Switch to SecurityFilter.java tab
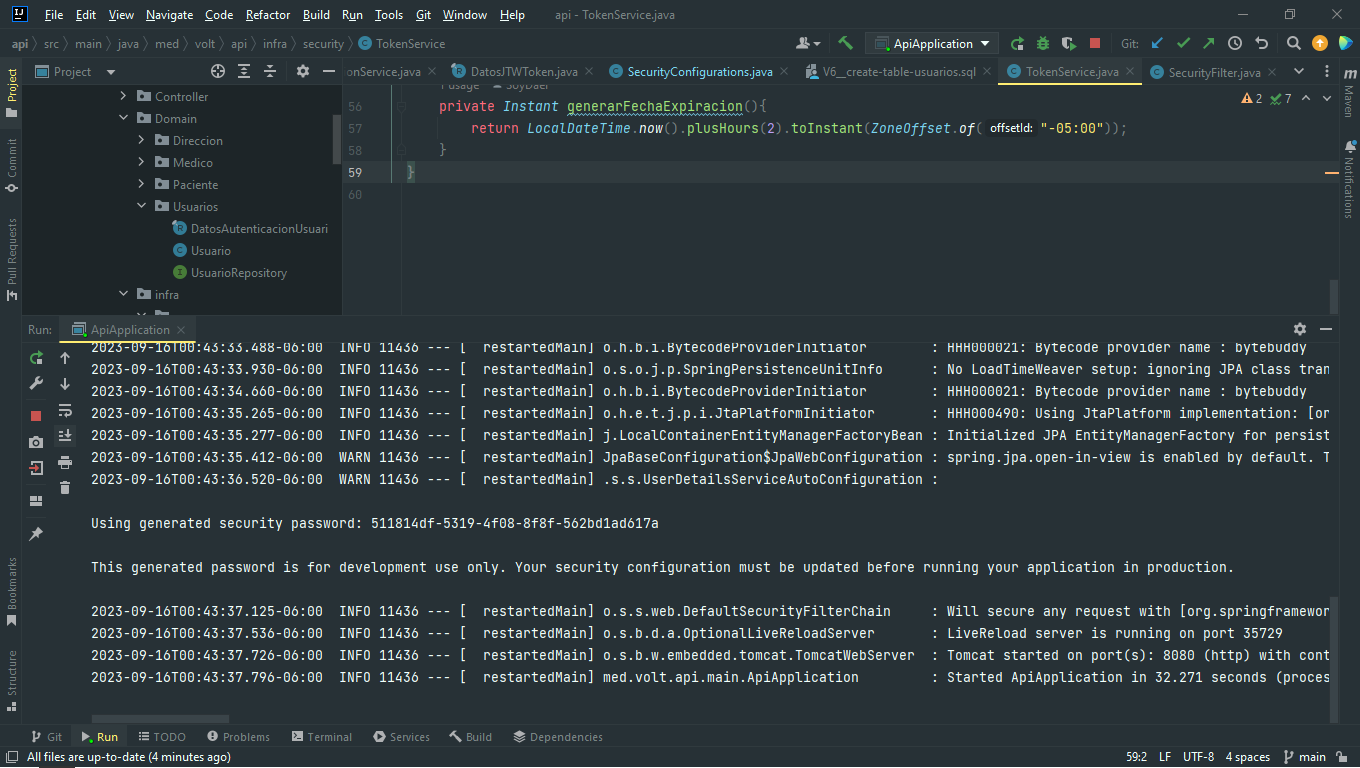 (1214, 72)
